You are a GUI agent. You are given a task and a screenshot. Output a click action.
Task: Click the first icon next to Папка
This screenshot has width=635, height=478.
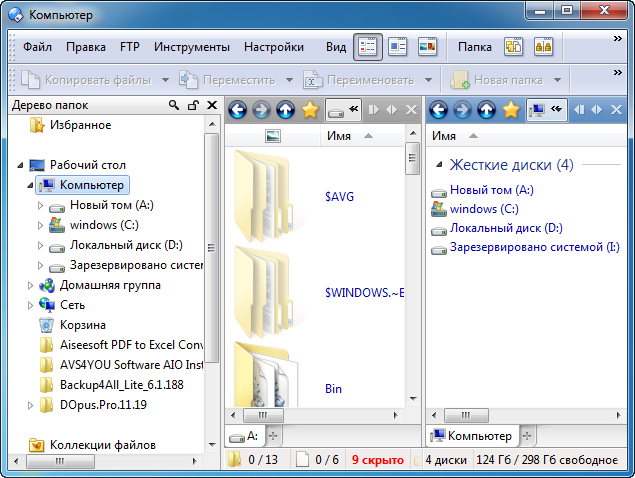(x=513, y=46)
